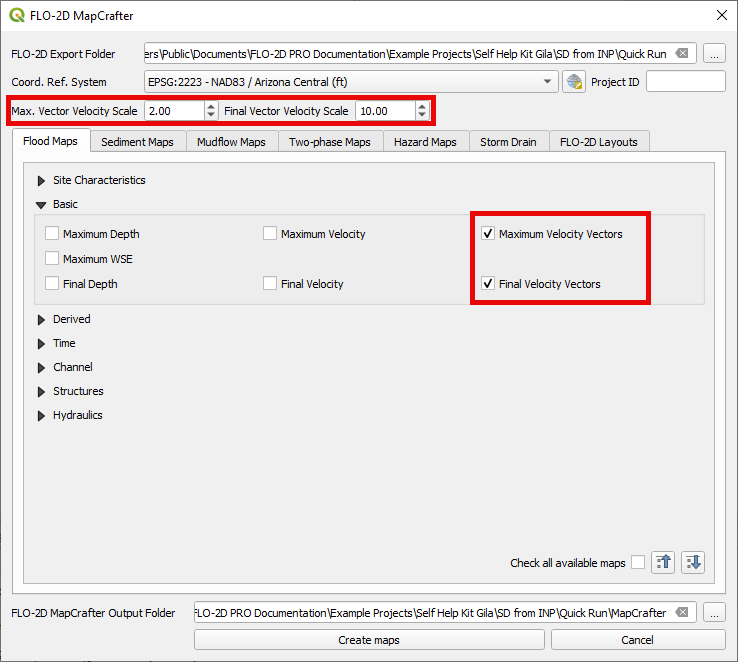Viewport: 738px width, 662px height.
Task: Clear the MapCrafter Output Folder path
Action: tap(682, 613)
